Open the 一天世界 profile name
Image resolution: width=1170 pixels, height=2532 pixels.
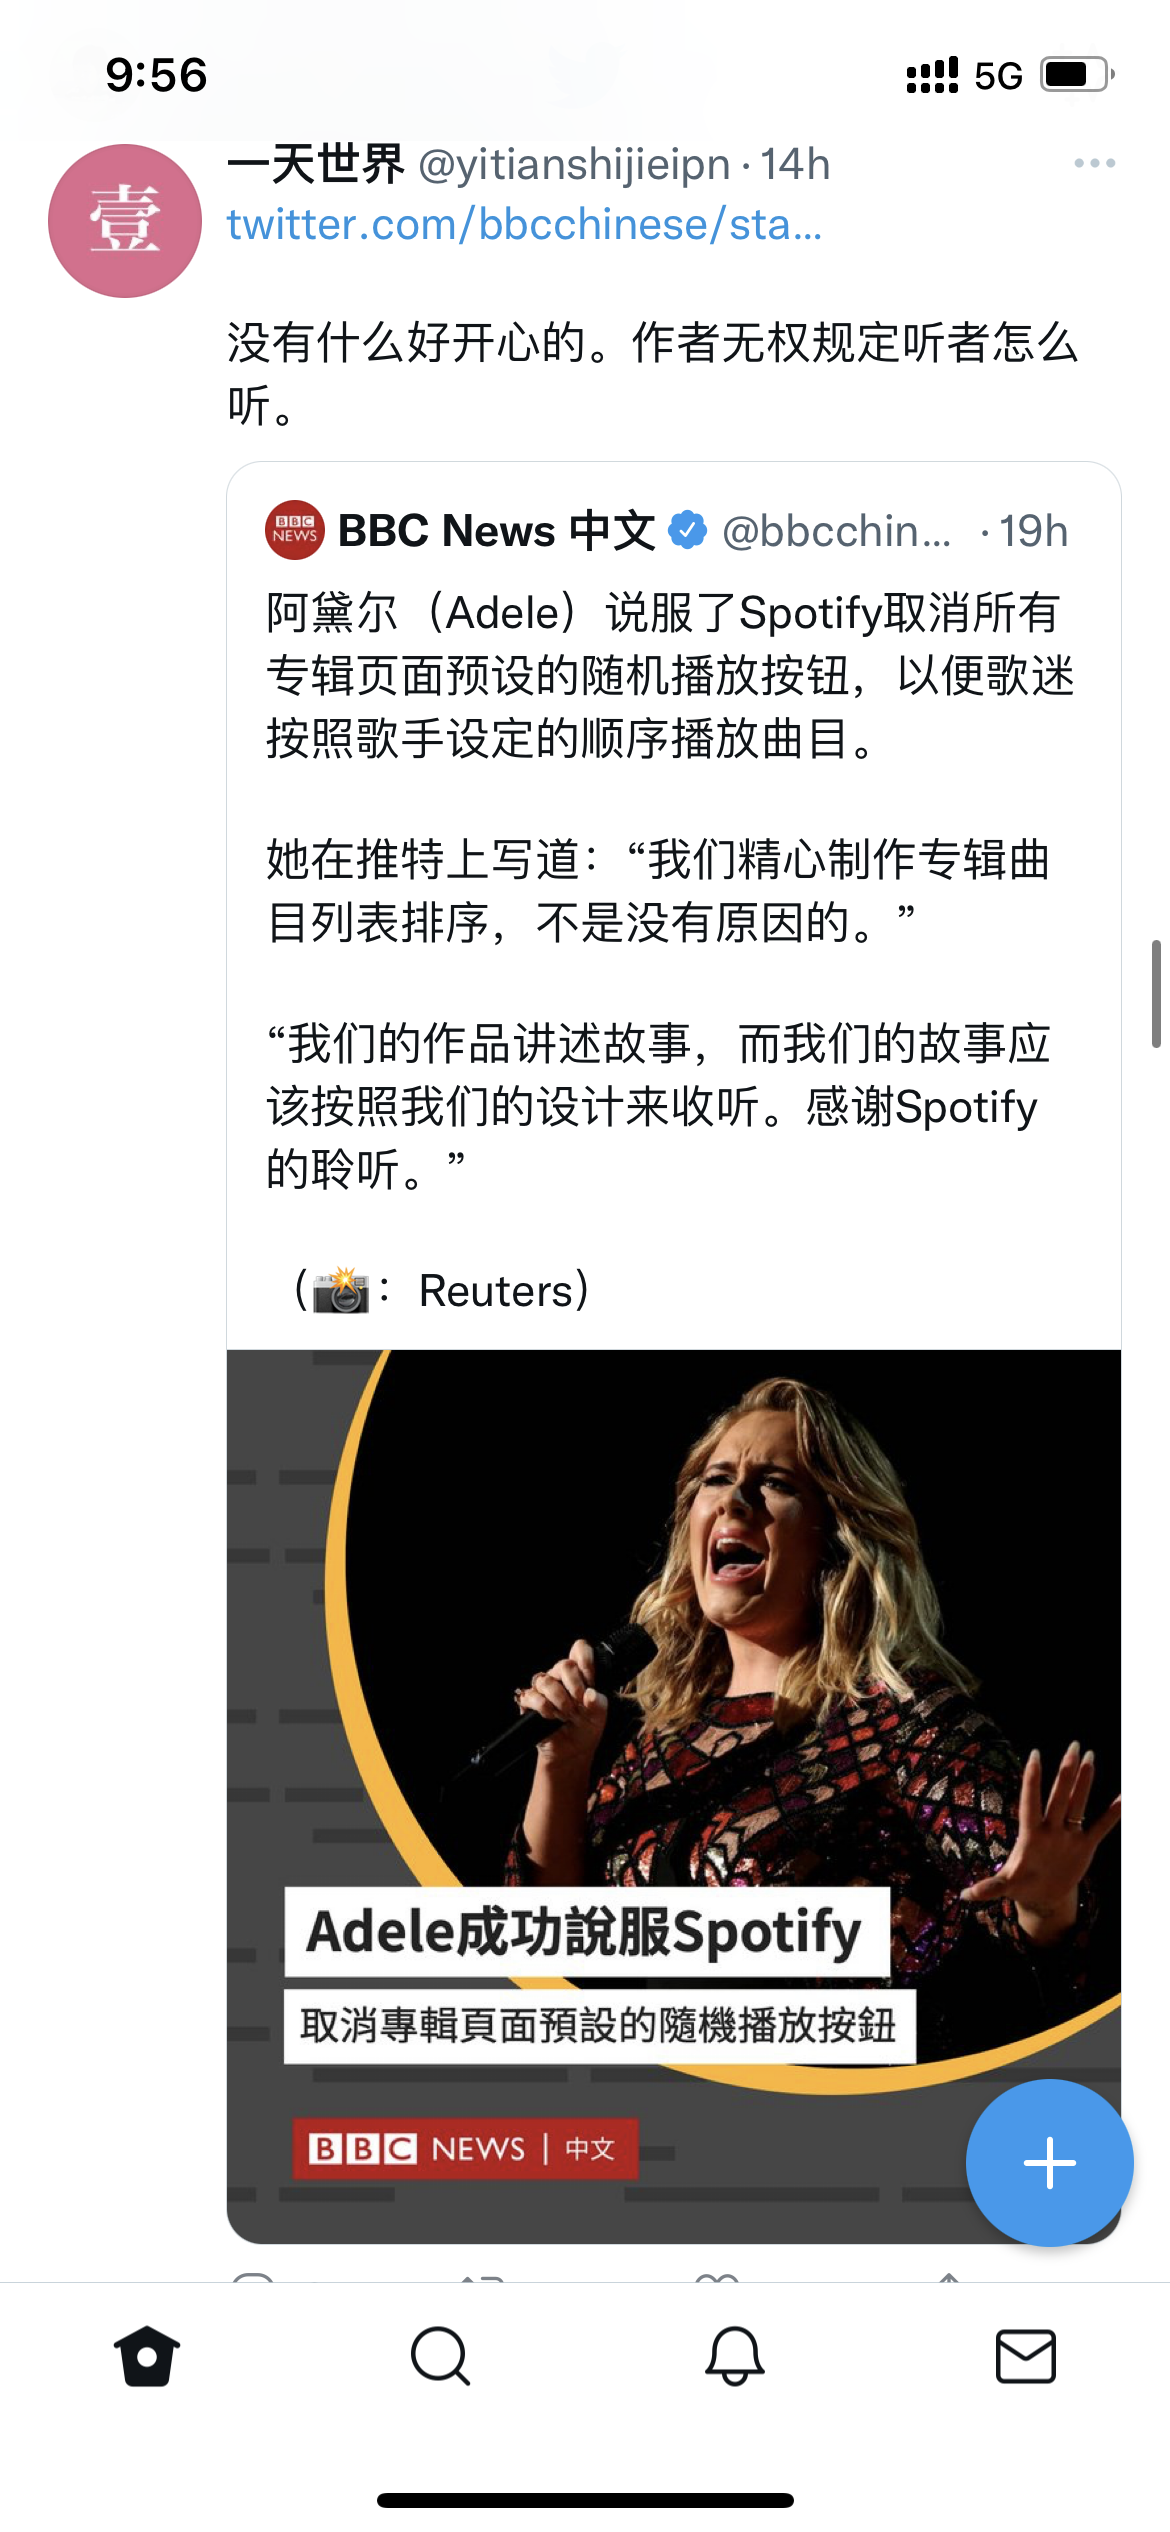click(x=316, y=164)
